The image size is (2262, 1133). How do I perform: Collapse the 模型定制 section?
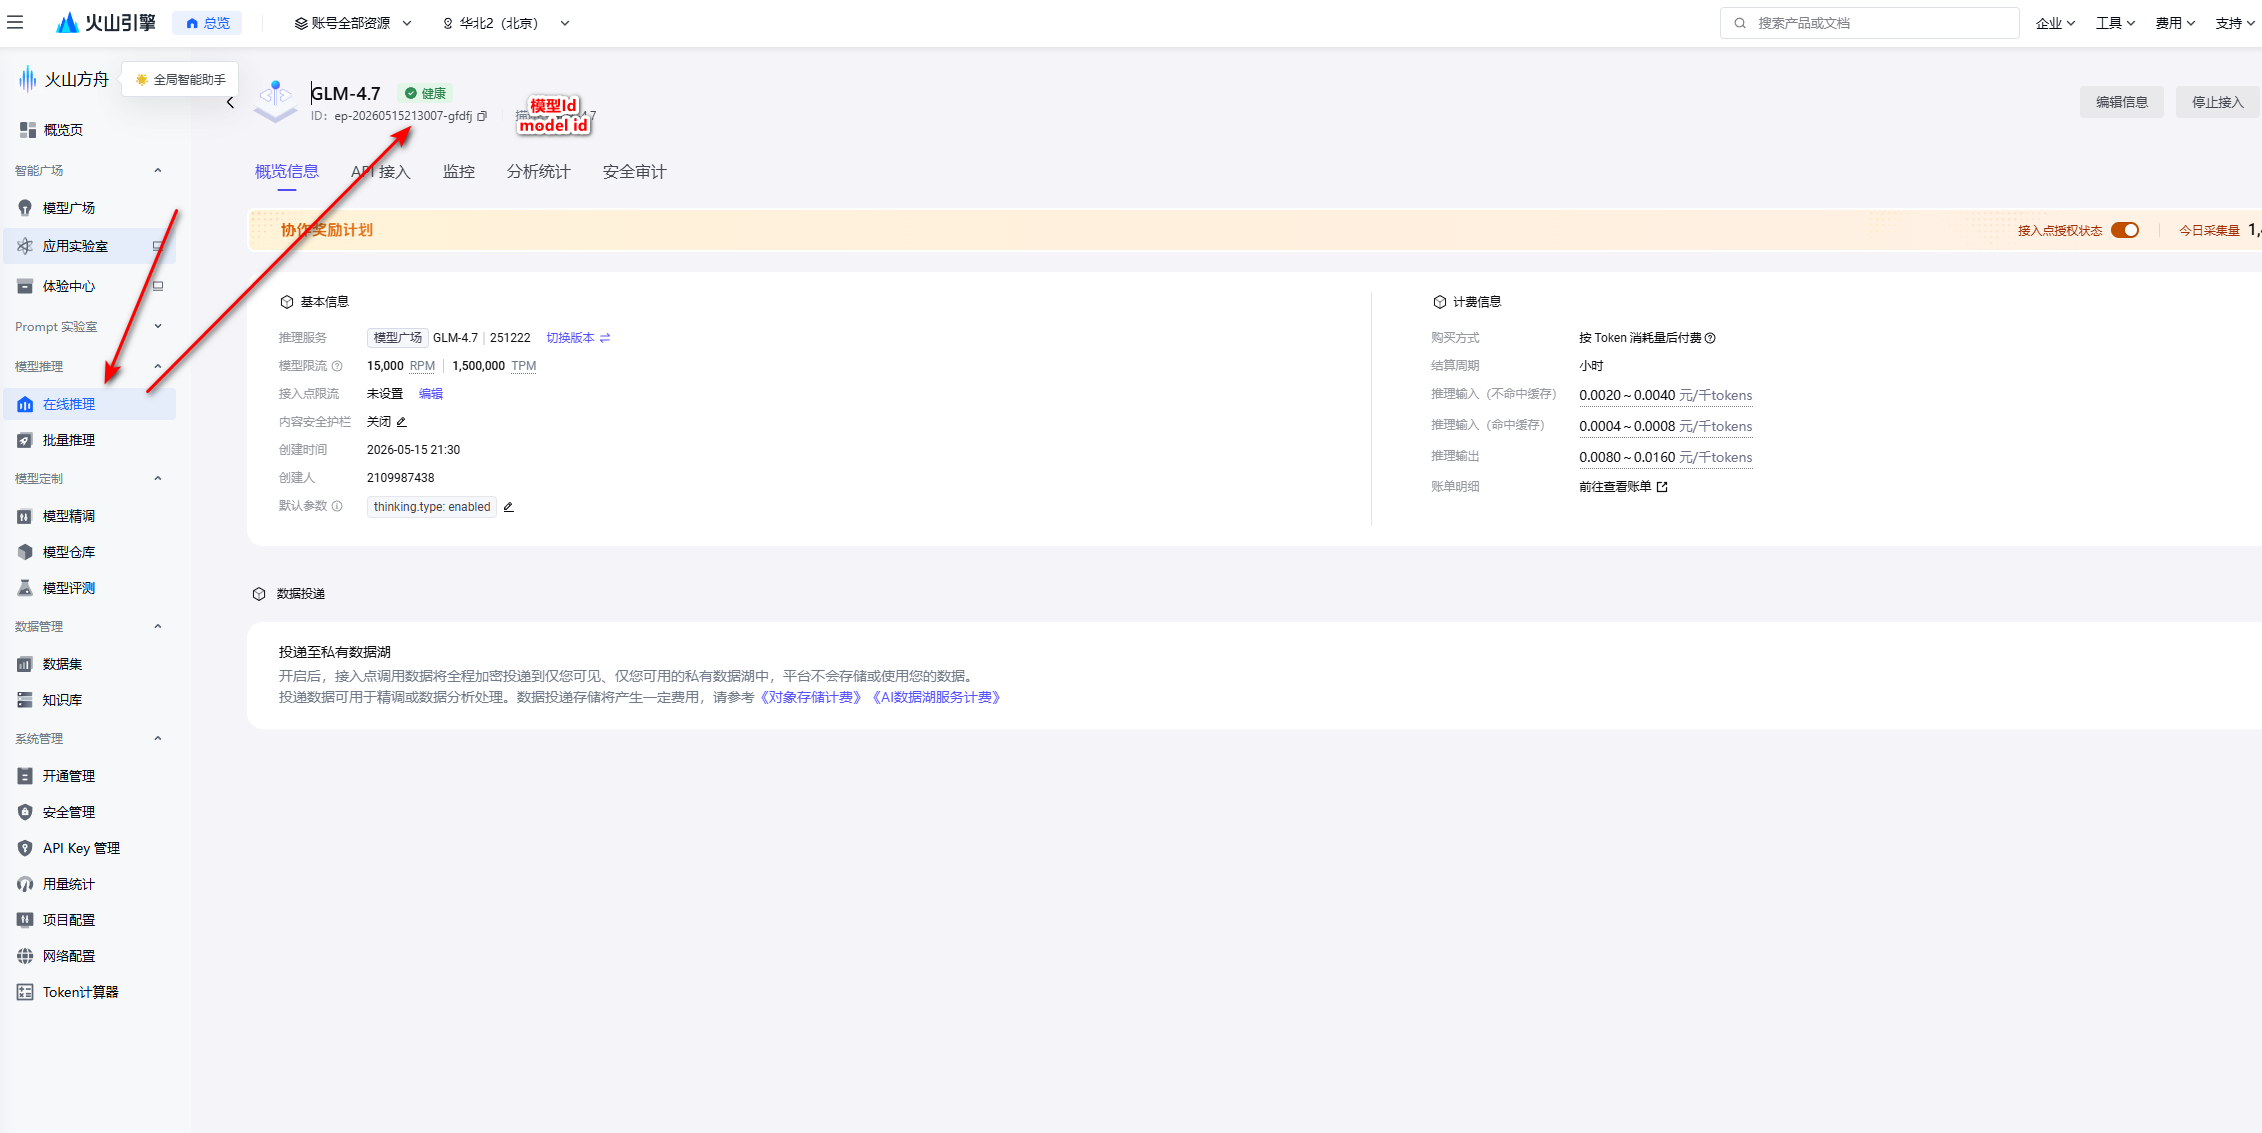click(x=157, y=478)
